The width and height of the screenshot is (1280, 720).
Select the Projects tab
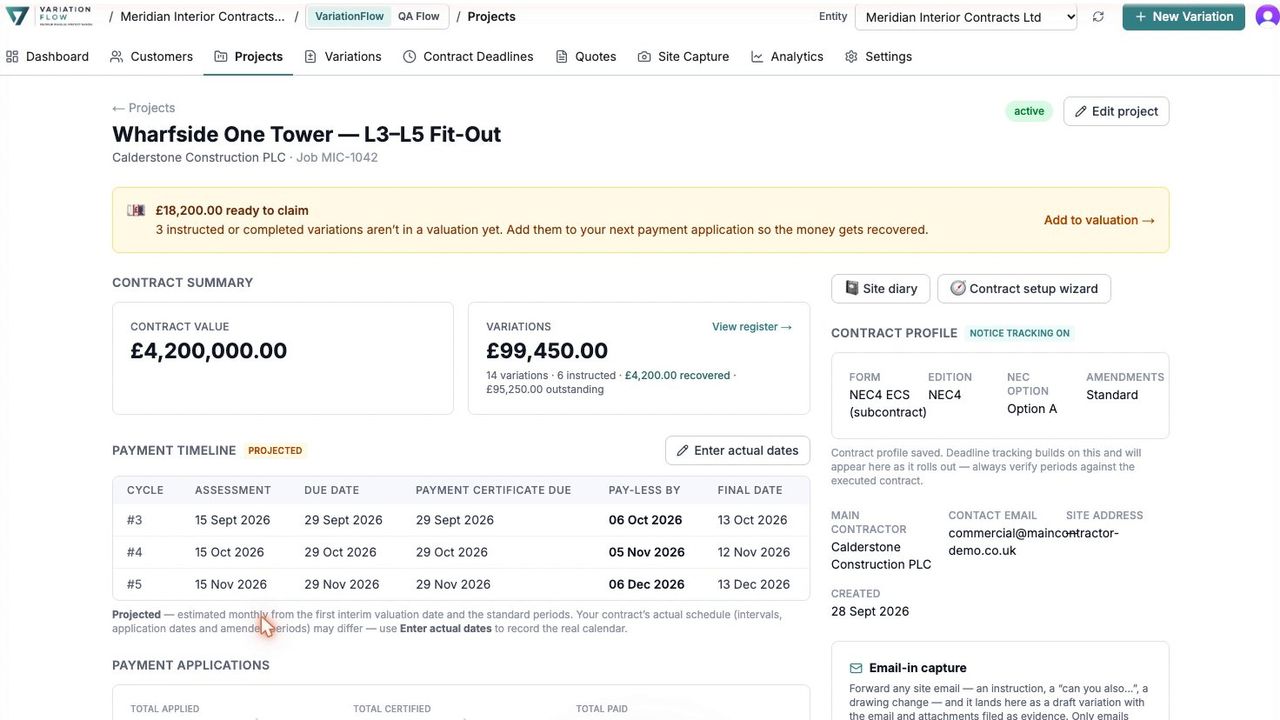tap(248, 57)
